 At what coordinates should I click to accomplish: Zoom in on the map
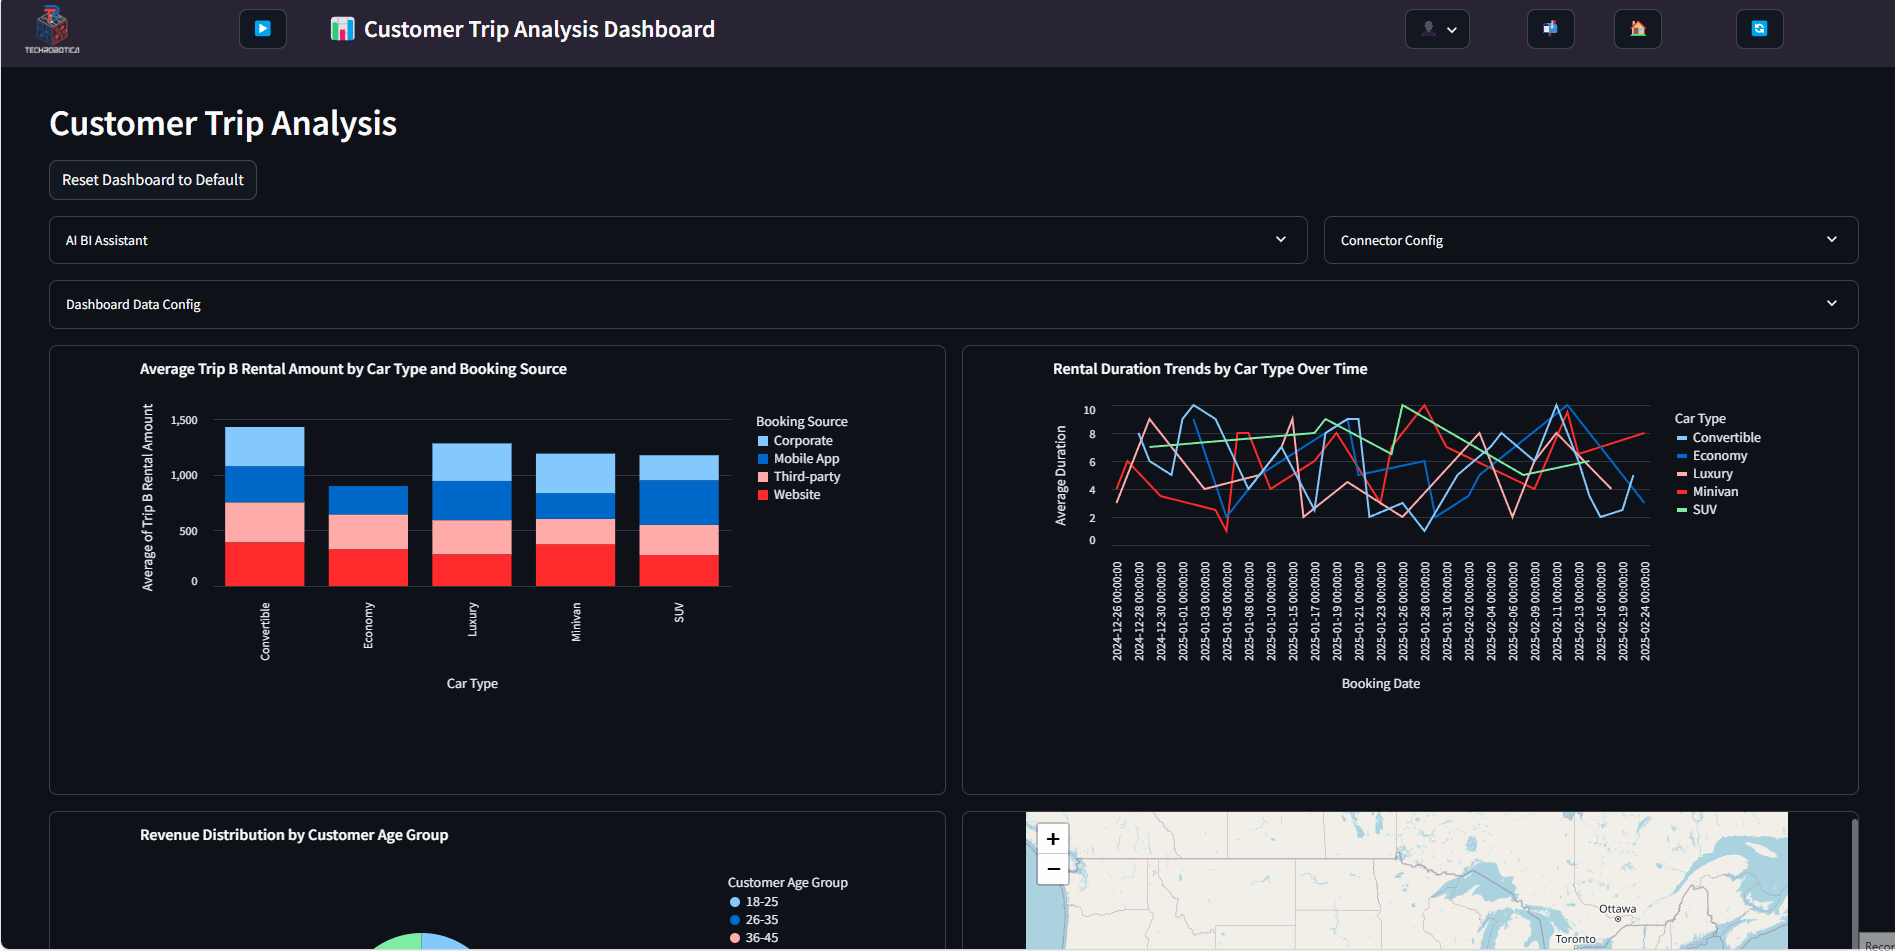point(1053,839)
